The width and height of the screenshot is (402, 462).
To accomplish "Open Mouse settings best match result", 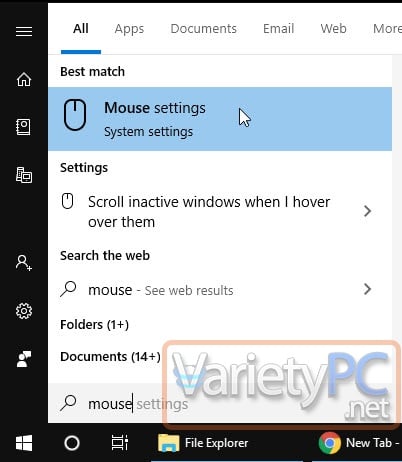I will (220, 119).
